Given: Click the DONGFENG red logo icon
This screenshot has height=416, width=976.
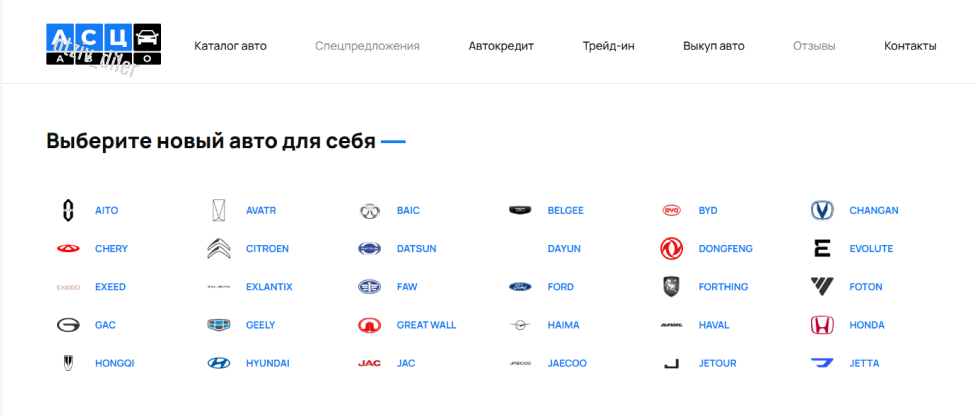Looking at the screenshot, I should coord(671,248).
